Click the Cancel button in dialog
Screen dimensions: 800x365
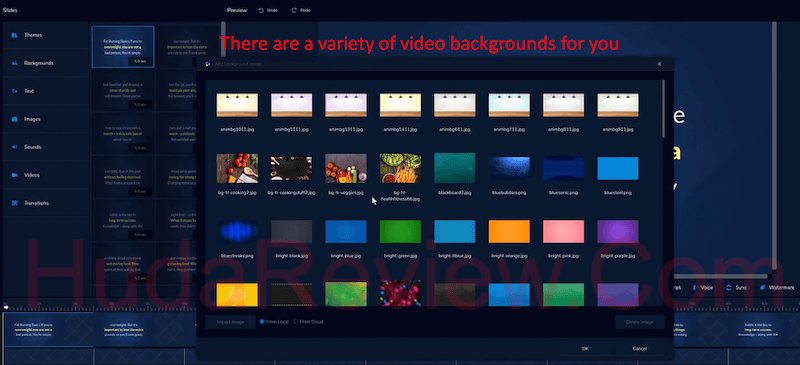639,349
